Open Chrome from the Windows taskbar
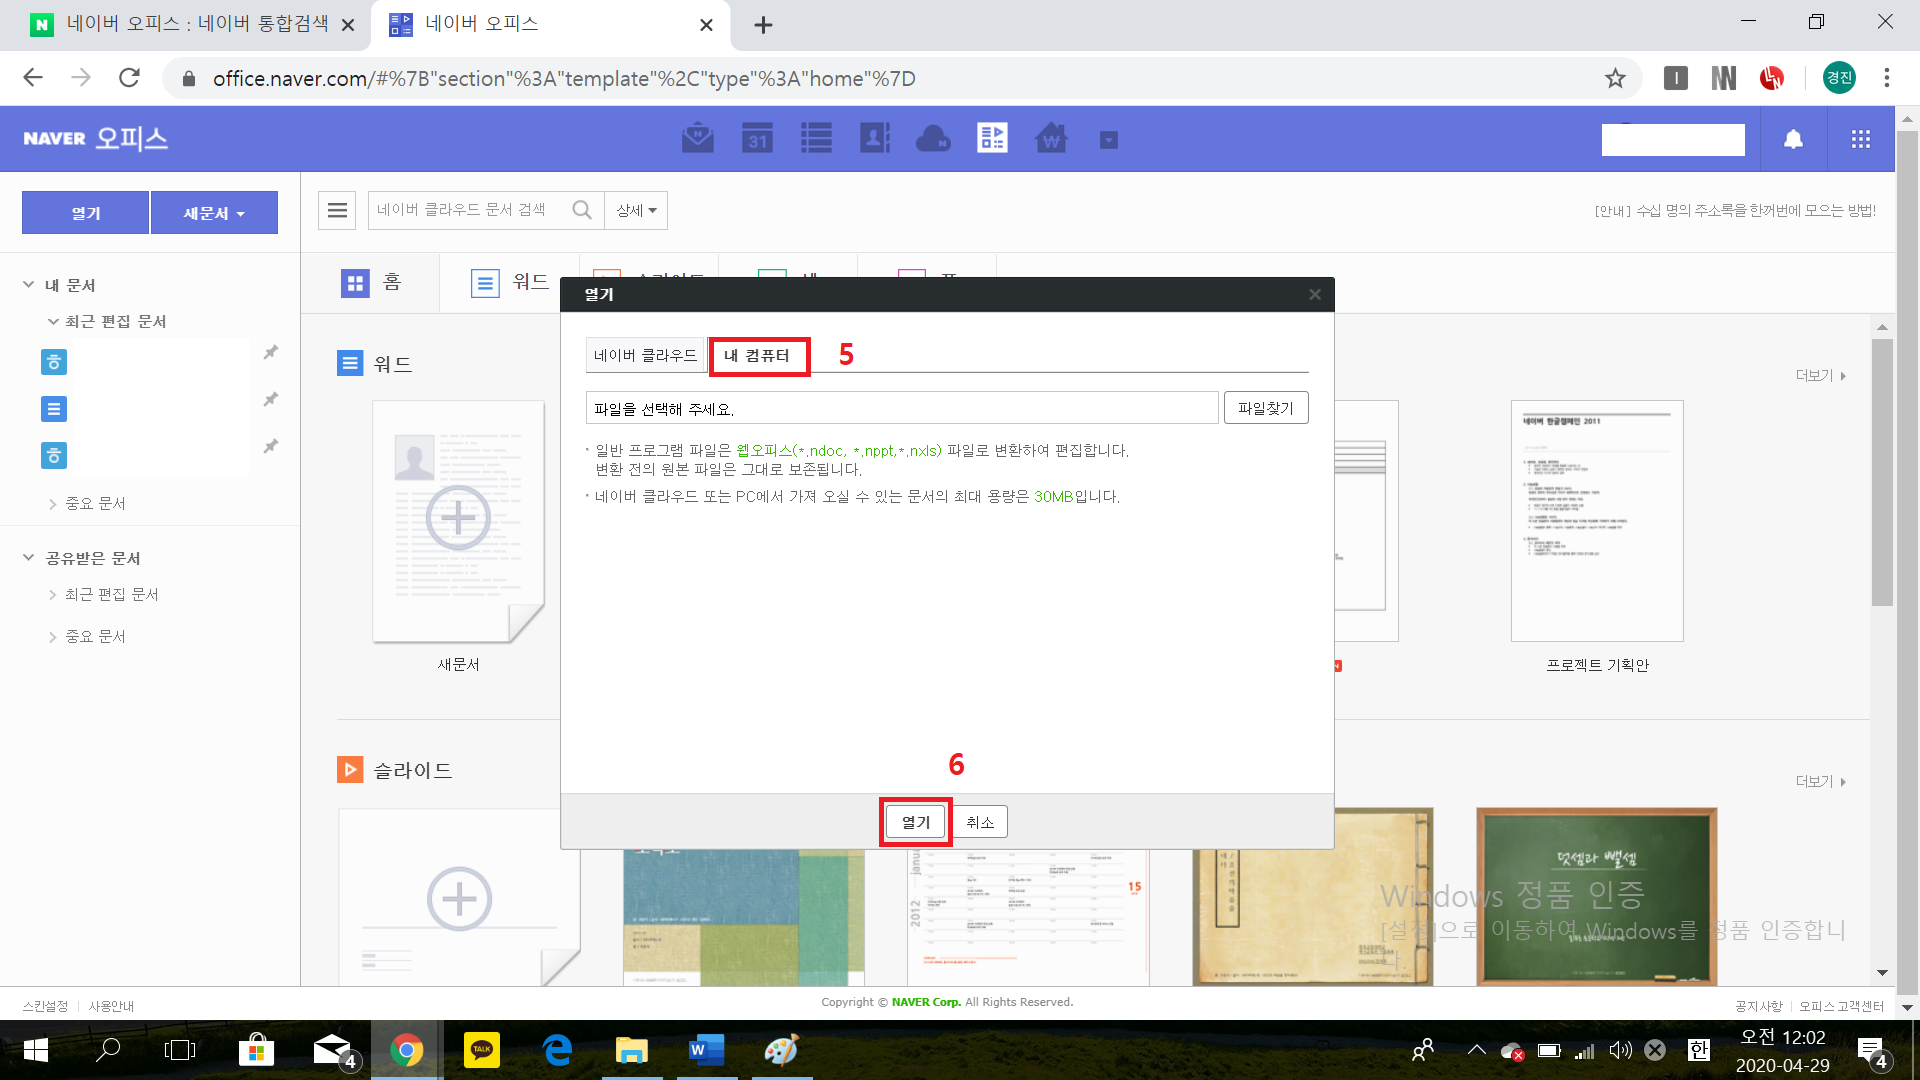The image size is (1920, 1080). (x=406, y=1050)
